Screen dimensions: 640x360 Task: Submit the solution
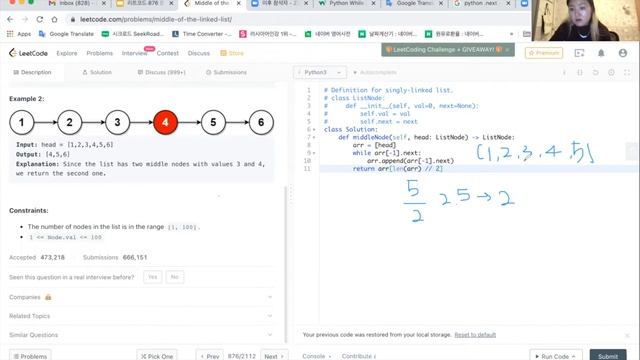(x=608, y=356)
